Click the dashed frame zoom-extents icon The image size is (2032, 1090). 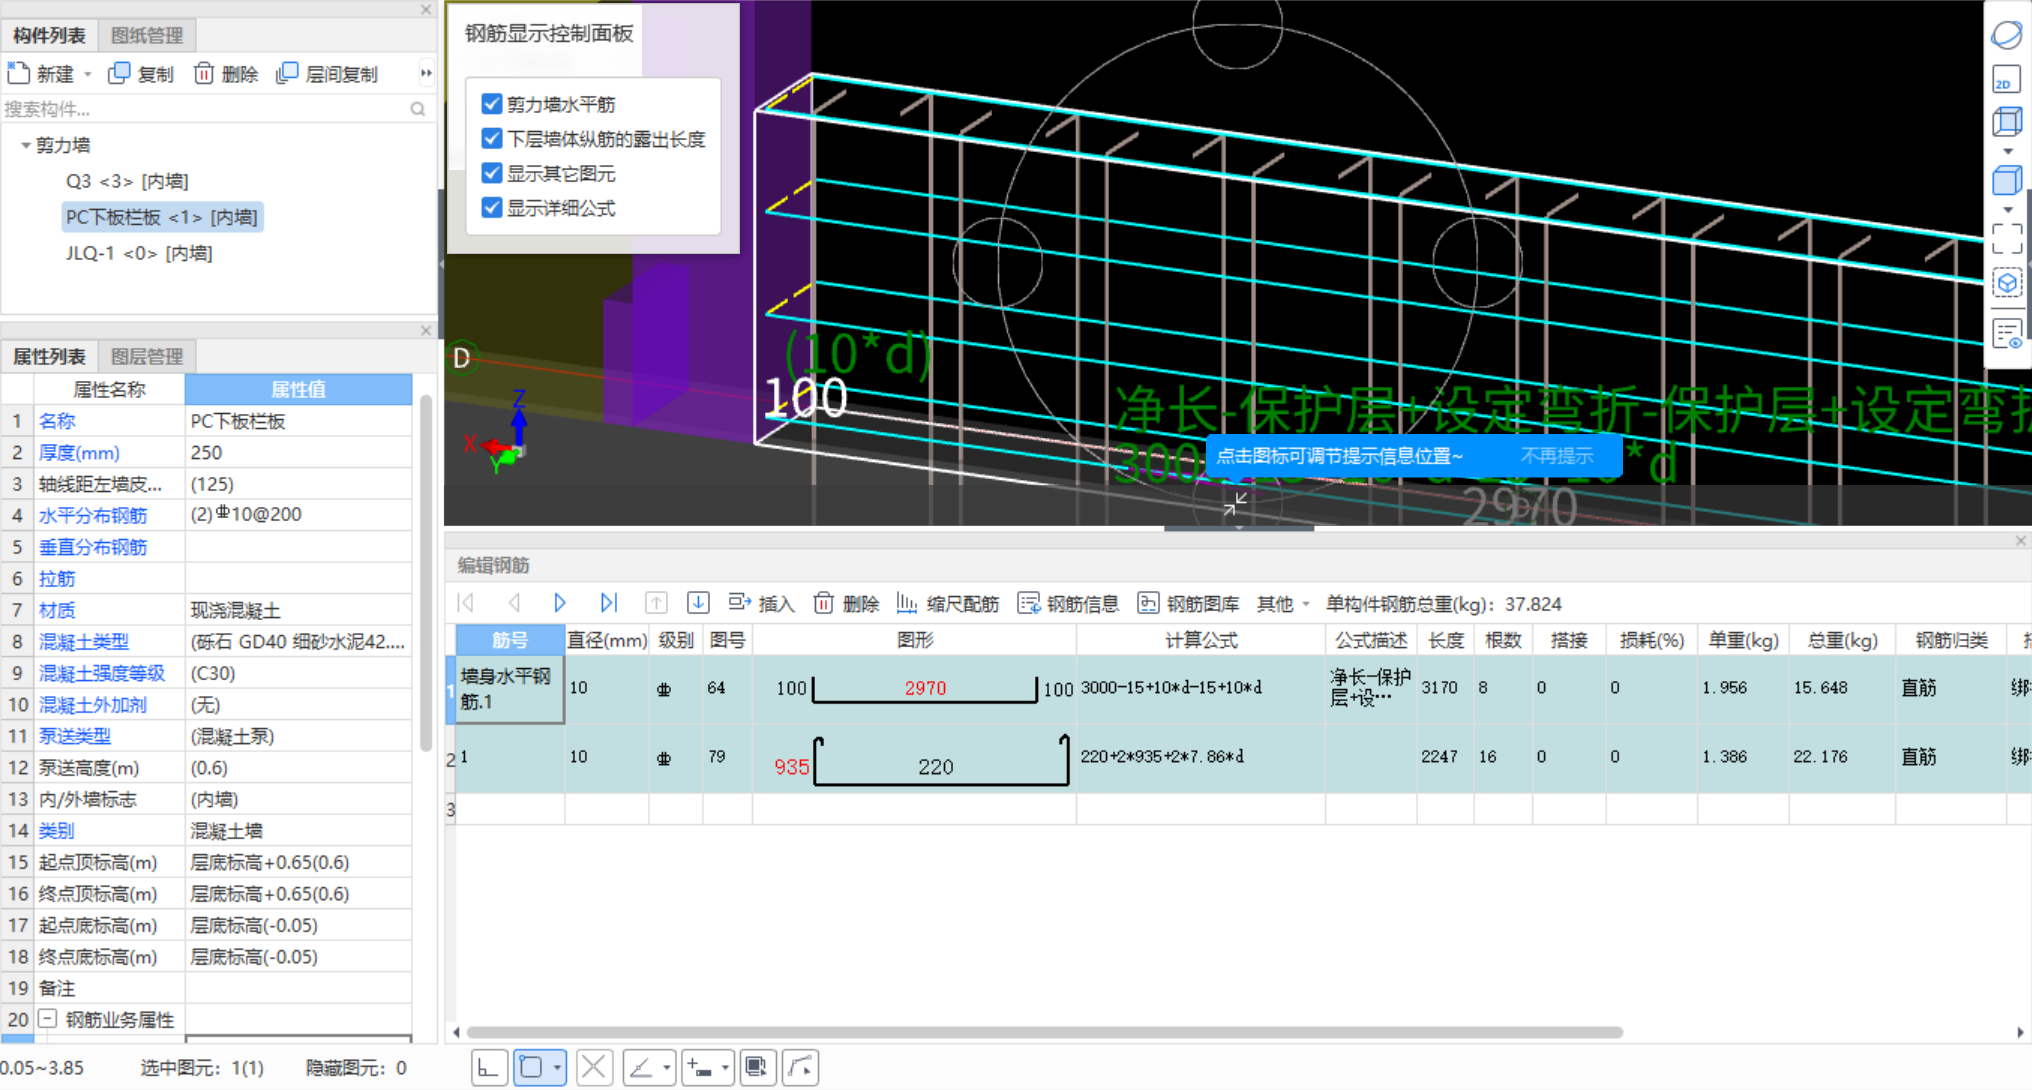click(x=2006, y=239)
